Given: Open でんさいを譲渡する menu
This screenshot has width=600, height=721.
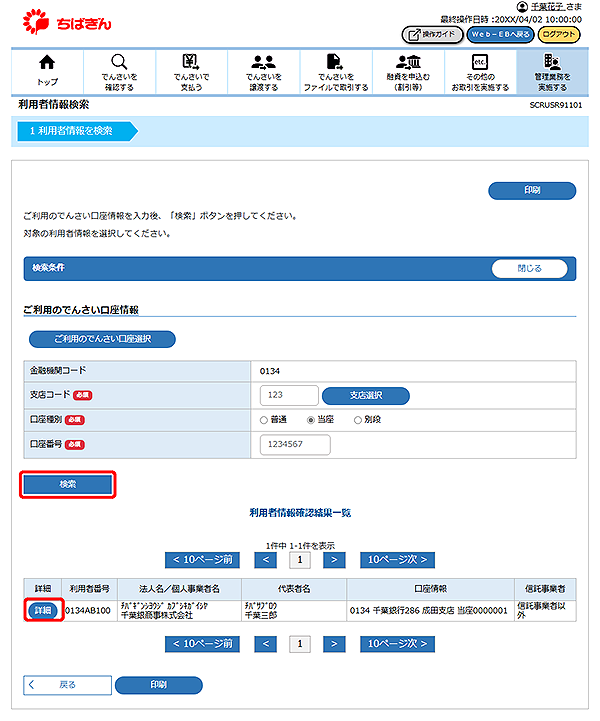Looking at the screenshot, I should pyautogui.click(x=263, y=71).
